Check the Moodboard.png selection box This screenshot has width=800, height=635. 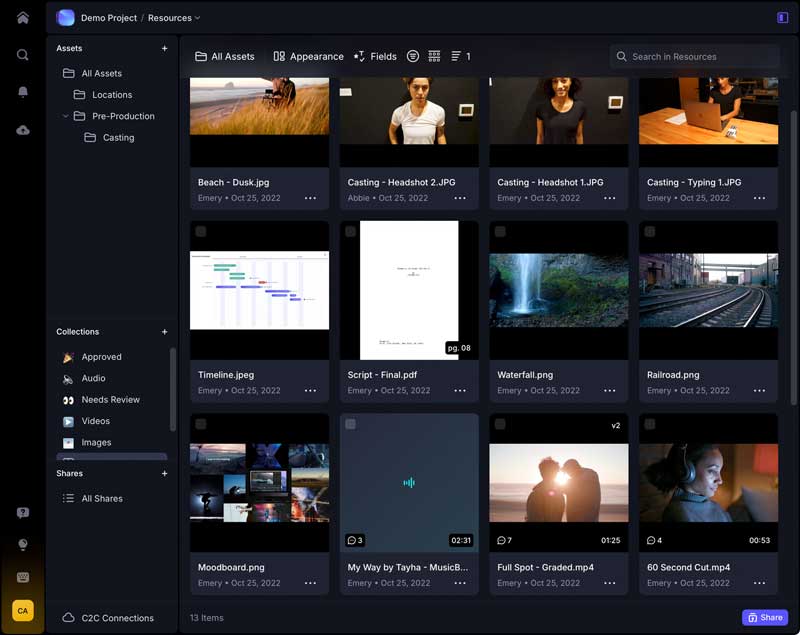pos(201,424)
